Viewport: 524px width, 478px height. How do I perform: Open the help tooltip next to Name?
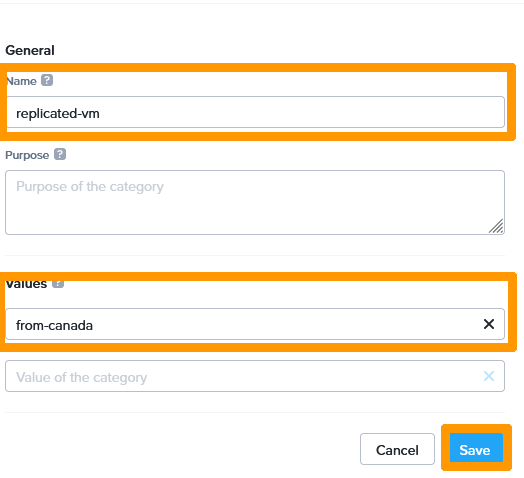point(47,80)
